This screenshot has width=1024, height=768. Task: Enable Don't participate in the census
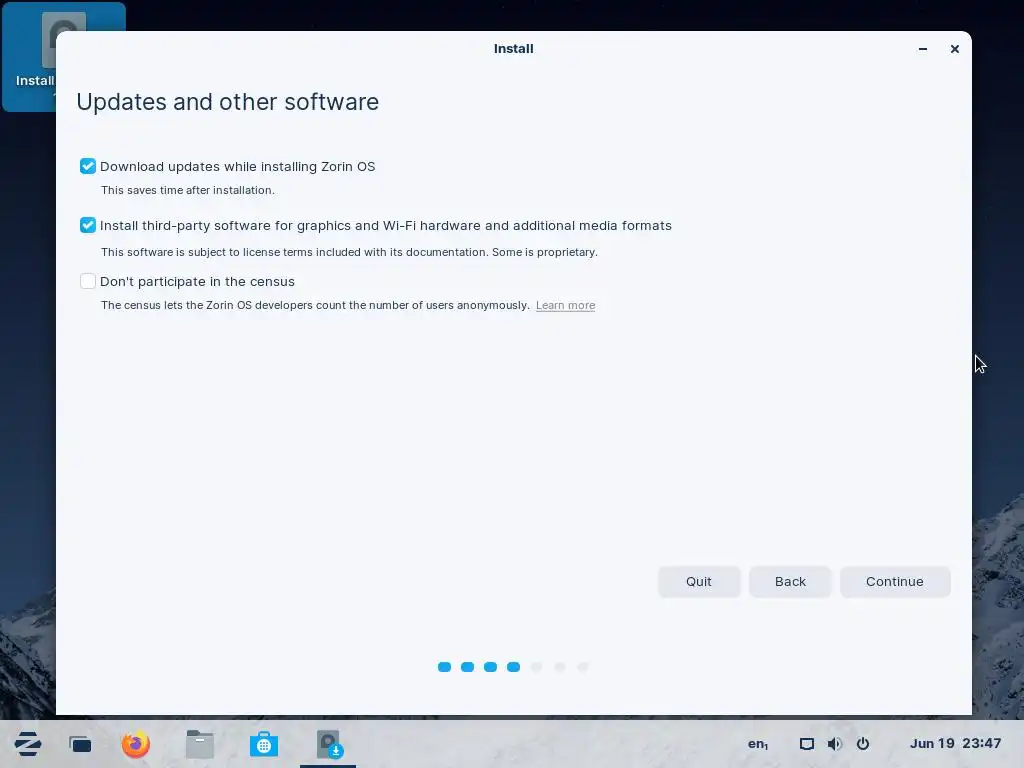(88, 281)
